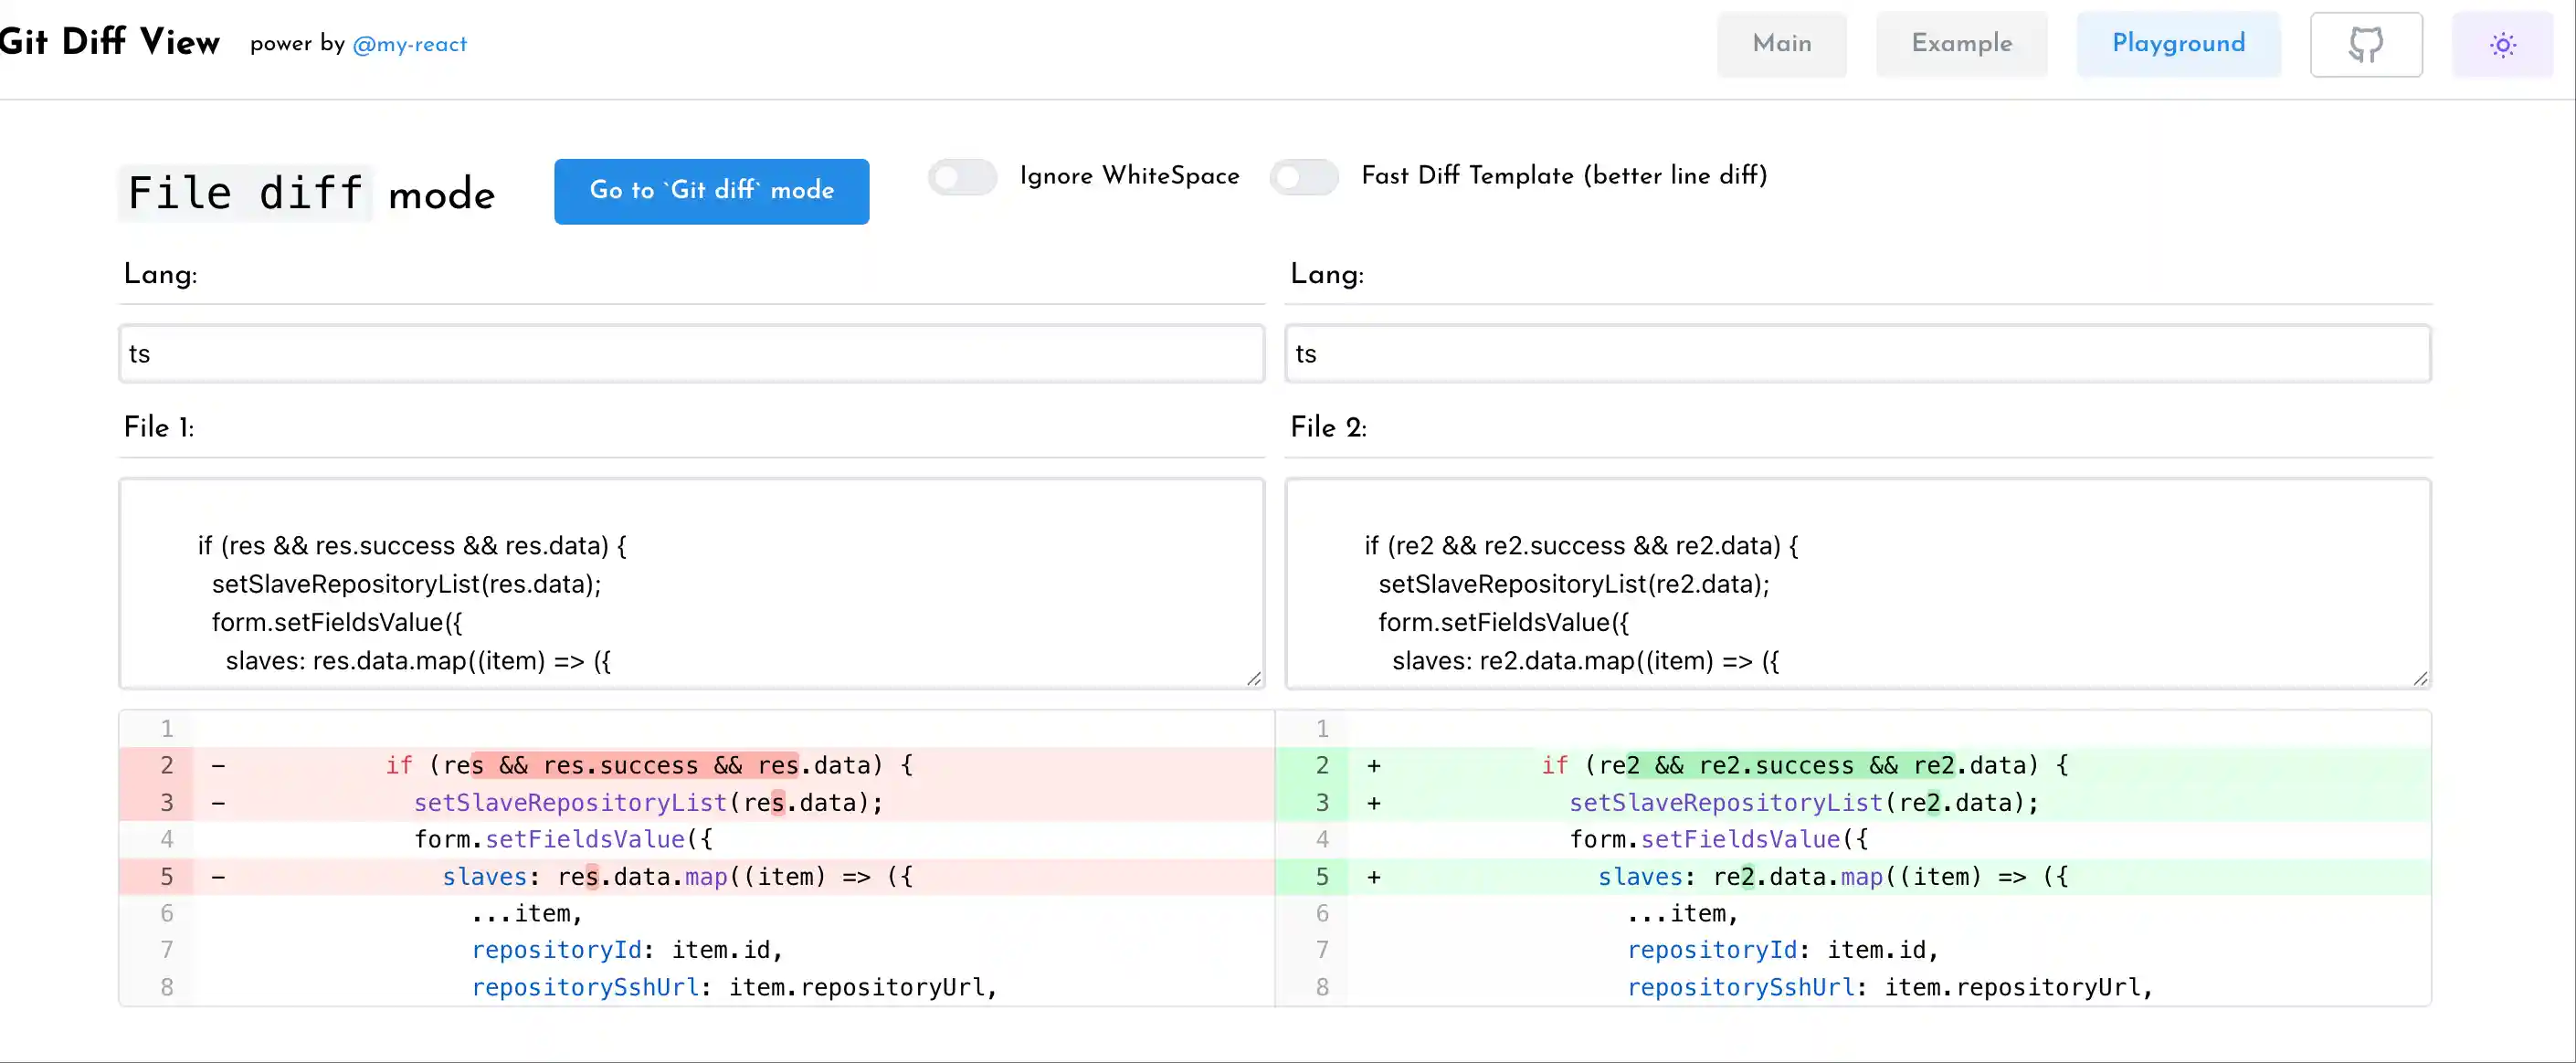Click the Git Diff View title
This screenshot has width=2576, height=1063.
tap(110, 42)
